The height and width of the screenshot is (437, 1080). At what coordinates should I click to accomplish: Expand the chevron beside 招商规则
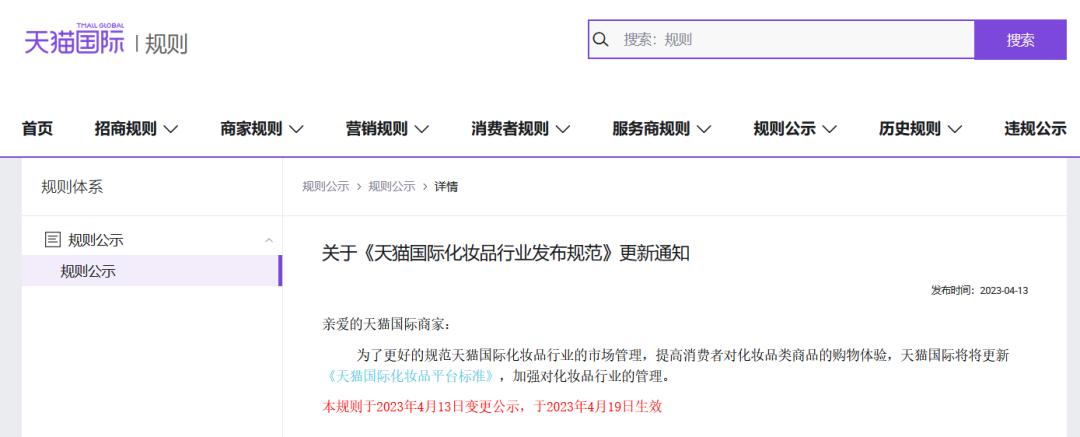171,129
